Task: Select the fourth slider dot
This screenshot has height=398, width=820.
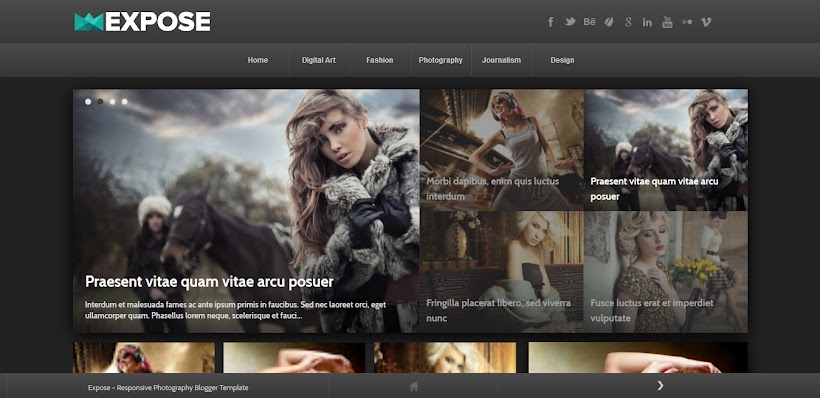Action: [x=124, y=101]
